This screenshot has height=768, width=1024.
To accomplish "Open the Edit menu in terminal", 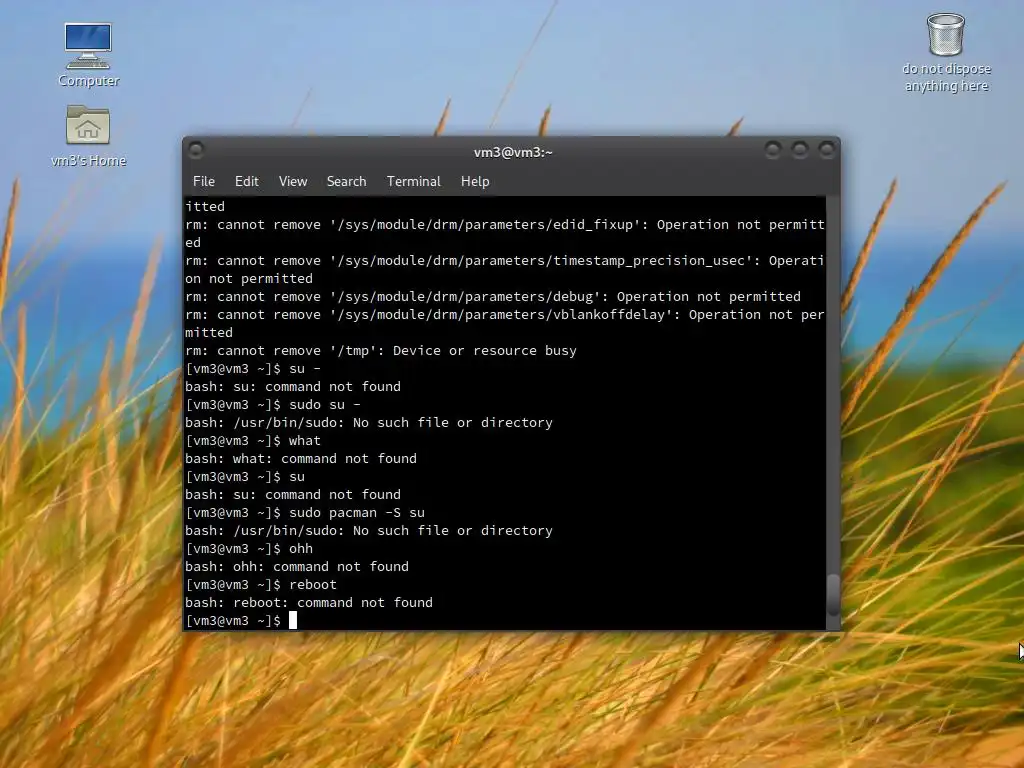I will (247, 182).
